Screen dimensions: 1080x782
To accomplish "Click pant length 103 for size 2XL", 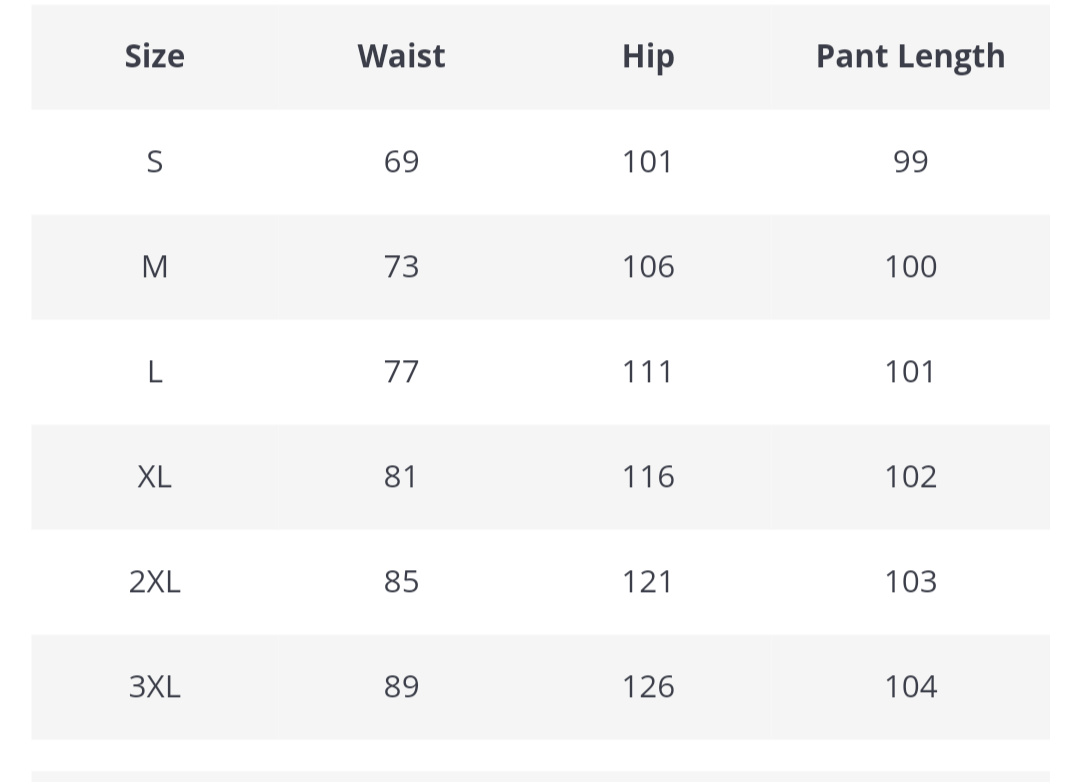I will pyautogui.click(x=910, y=581).
